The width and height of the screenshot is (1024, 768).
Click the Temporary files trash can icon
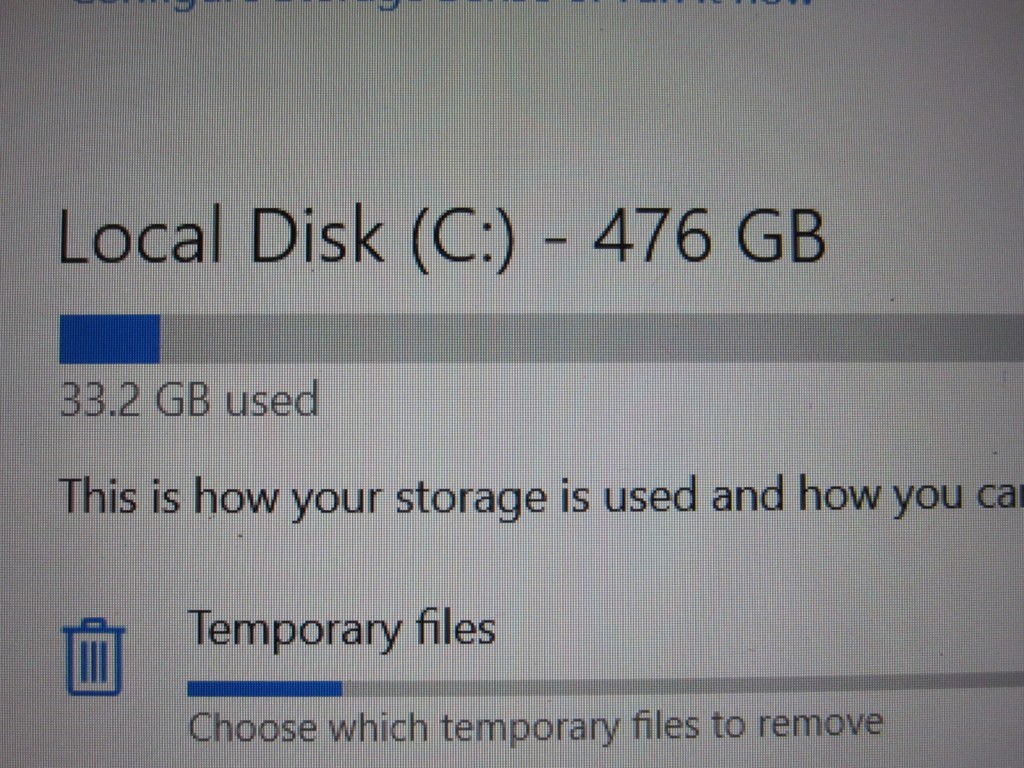94,656
